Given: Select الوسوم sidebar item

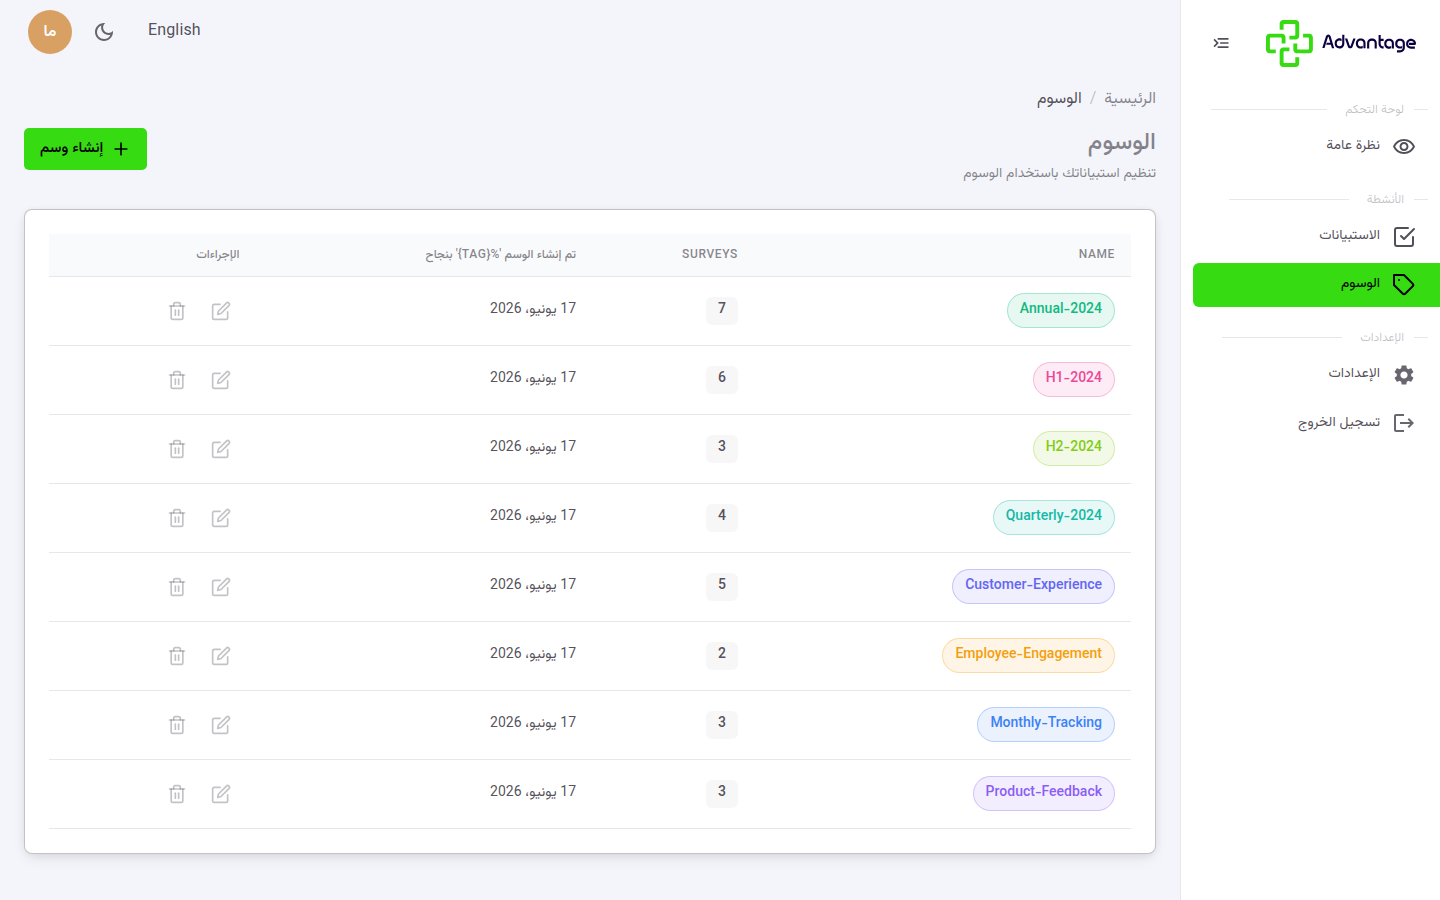Looking at the screenshot, I should [1316, 285].
